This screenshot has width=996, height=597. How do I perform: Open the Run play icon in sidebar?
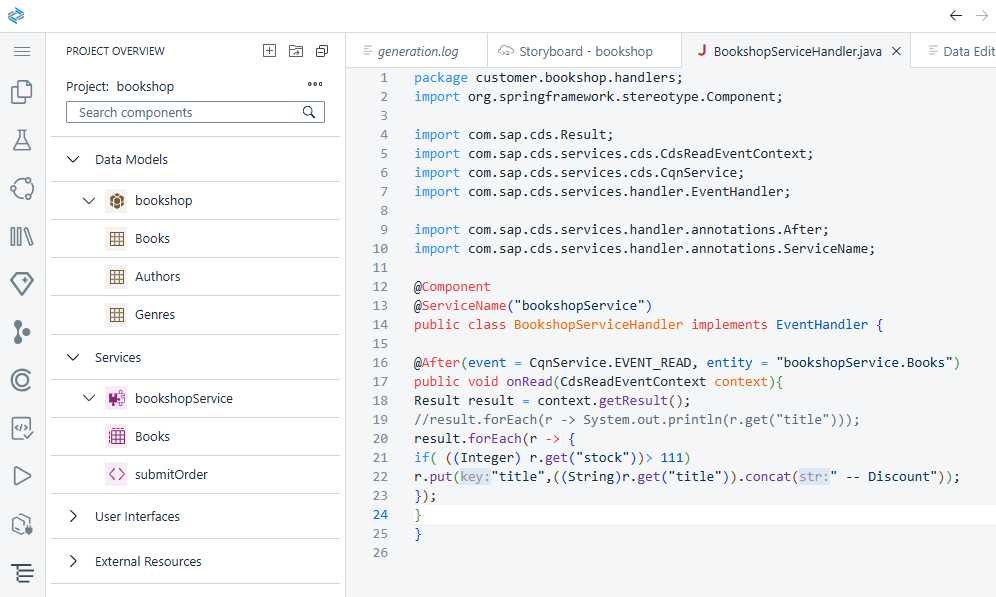[x=22, y=476]
